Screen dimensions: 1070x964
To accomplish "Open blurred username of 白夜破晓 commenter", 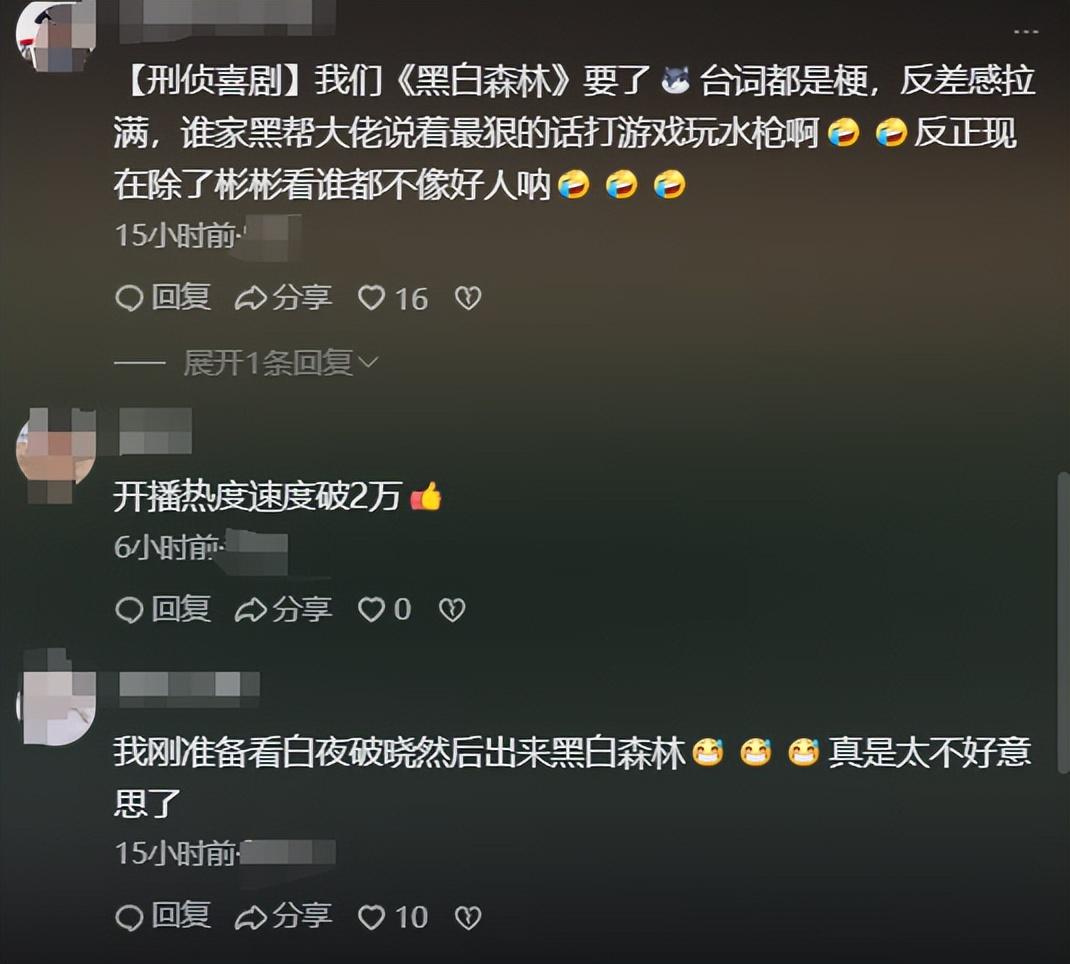I will tap(190, 684).
